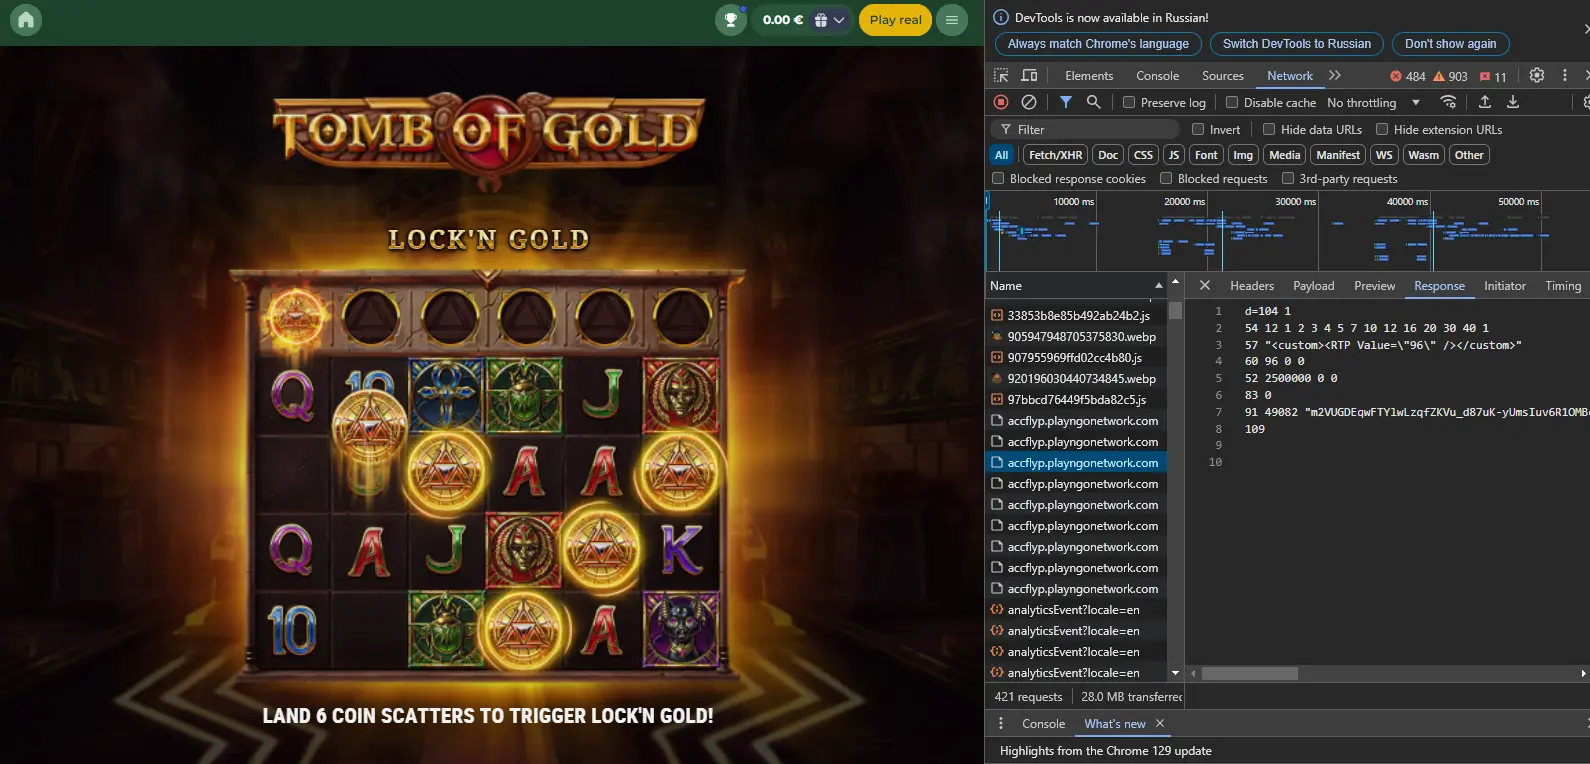This screenshot has height=764, width=1590.
Task: Open network search magnifier icon
Action: coord(1094,102)
